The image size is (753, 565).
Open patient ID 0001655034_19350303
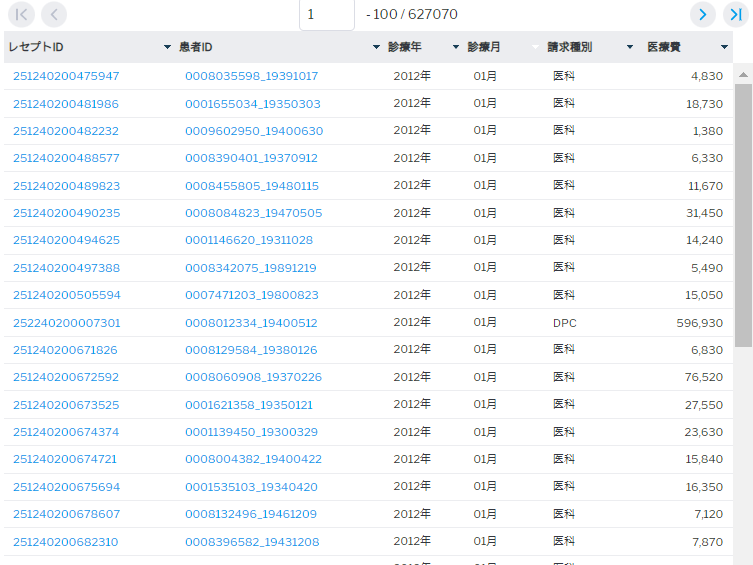coord(252,104)
